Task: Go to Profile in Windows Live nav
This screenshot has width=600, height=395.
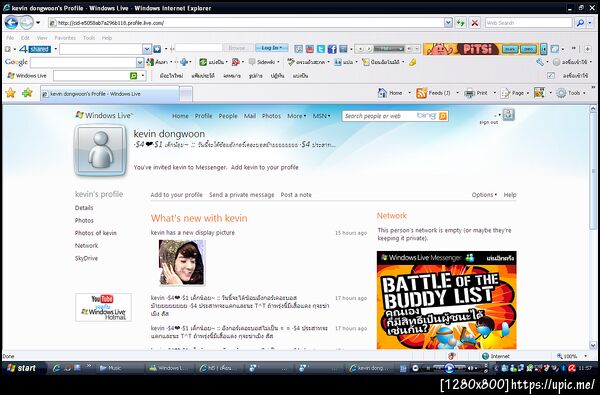Action: [204, 116]
